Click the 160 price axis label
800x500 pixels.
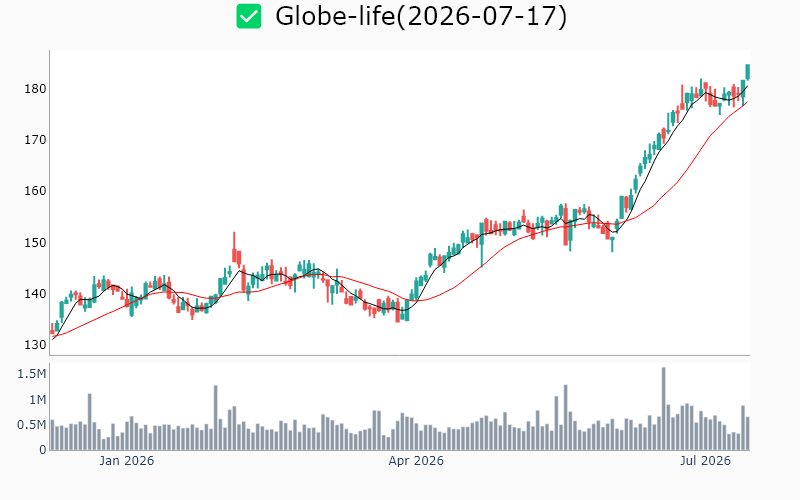pos(35,191)
